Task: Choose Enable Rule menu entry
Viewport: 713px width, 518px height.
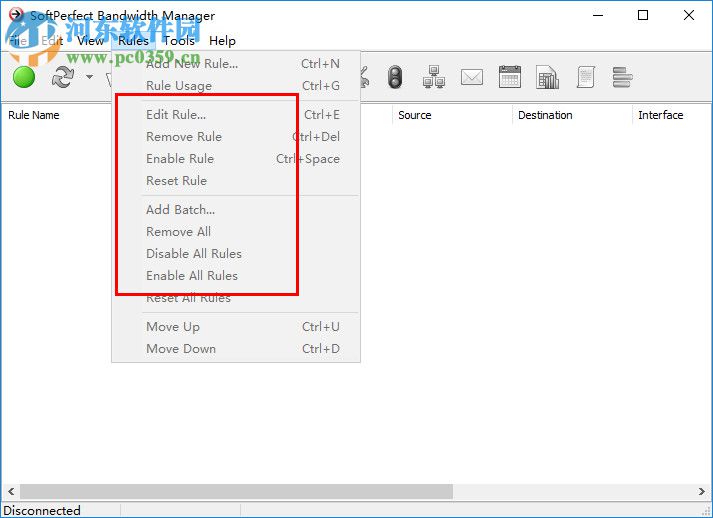Action: pyautogui.click(x=236, y=159)
